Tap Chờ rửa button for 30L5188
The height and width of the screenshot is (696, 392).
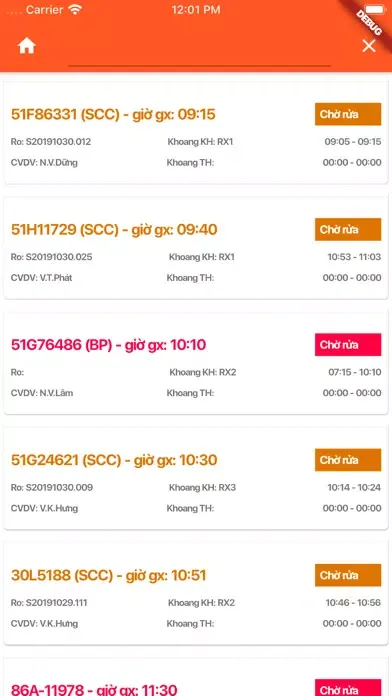click(x=348, y=575)
